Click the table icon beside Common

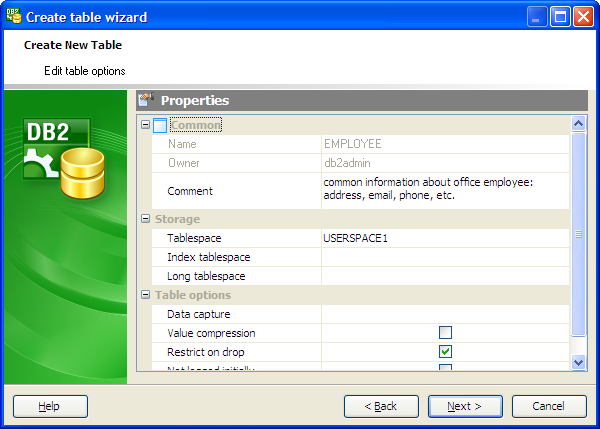(x=160, y=125)
